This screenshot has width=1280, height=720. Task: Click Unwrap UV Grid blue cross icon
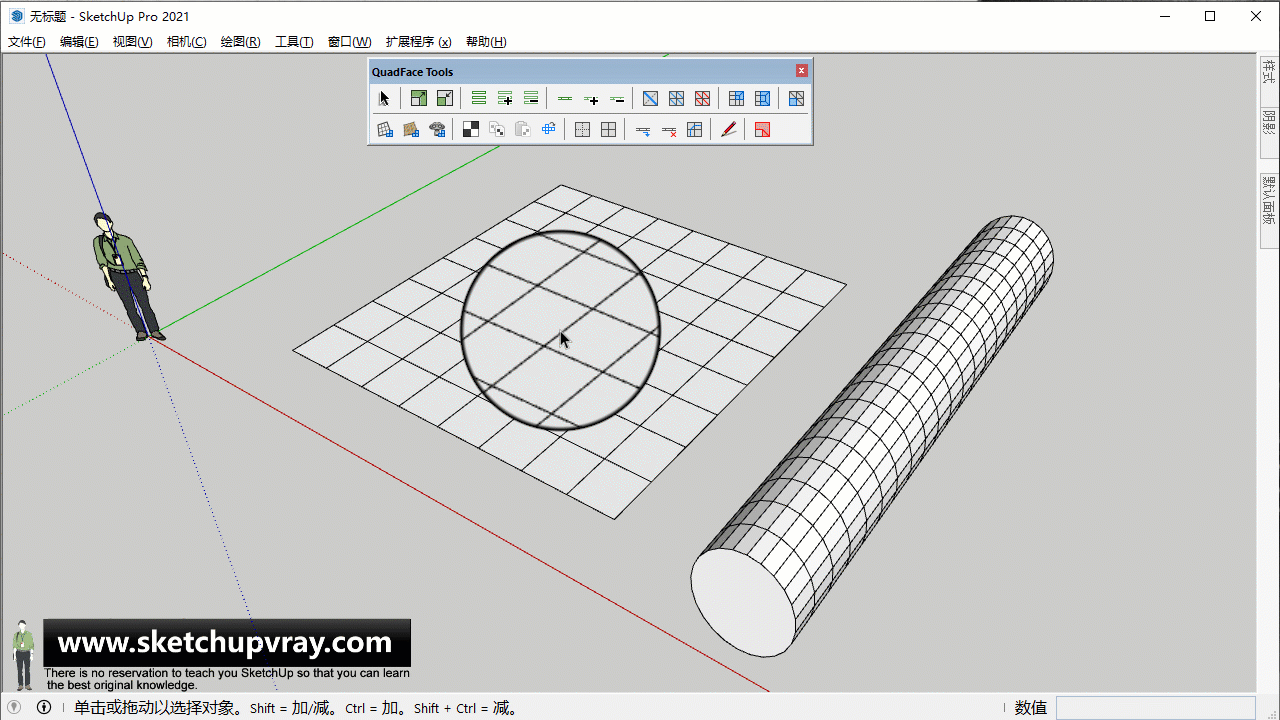click(548, 129)
